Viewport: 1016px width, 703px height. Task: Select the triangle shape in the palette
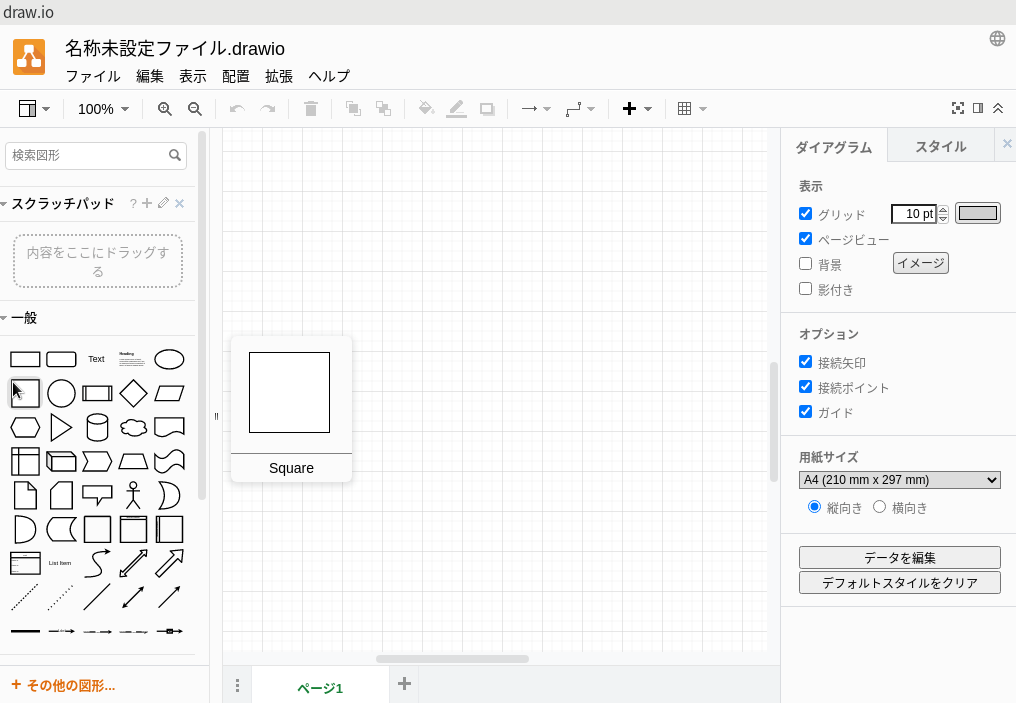[61, 428]
